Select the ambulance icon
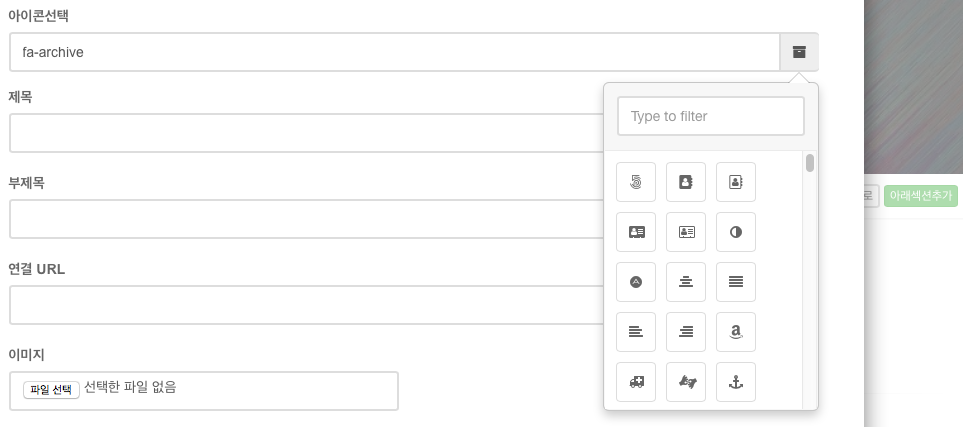The height and width of the screenshot is (427, 963). [x=636, y=382]
